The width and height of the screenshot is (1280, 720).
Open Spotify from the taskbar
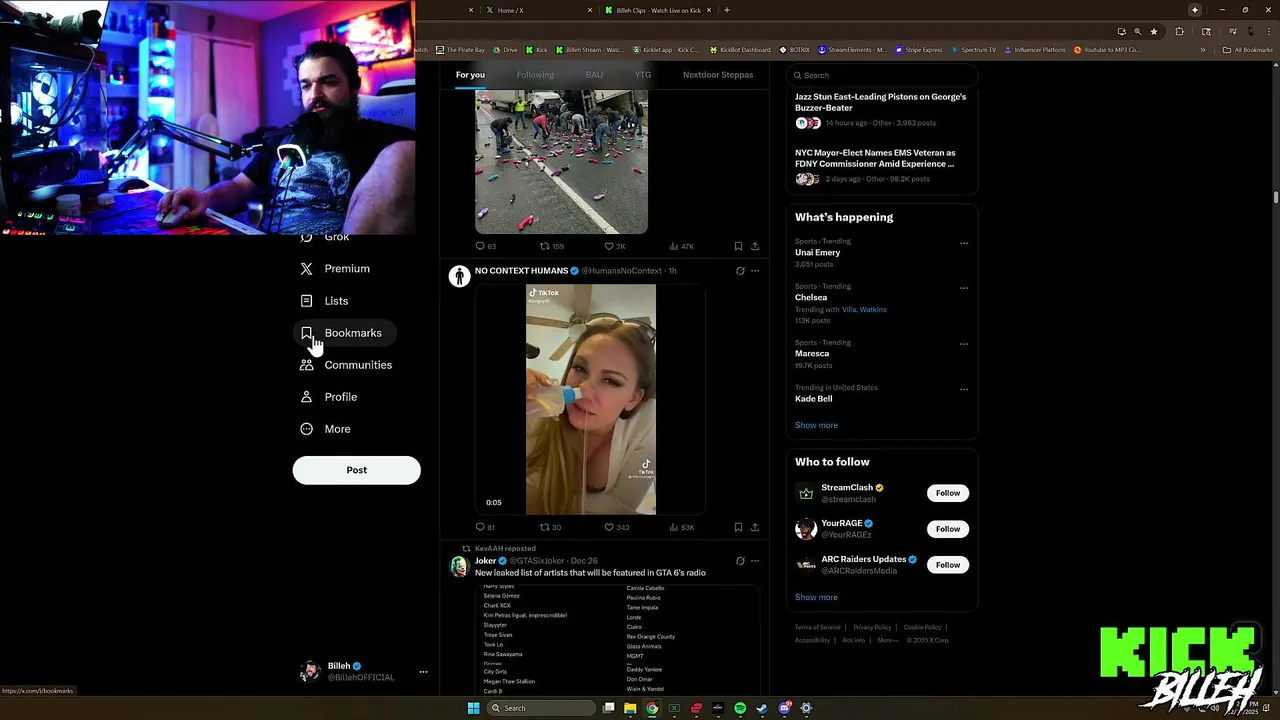click(x=740, y=708)
